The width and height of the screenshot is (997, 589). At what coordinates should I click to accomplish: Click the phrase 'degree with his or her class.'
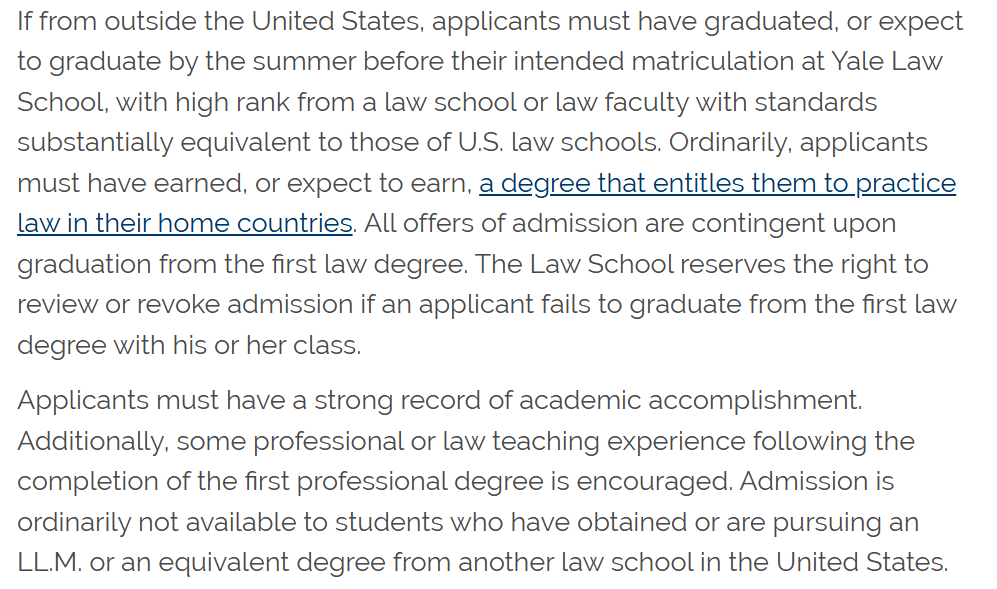pos(189,345)
